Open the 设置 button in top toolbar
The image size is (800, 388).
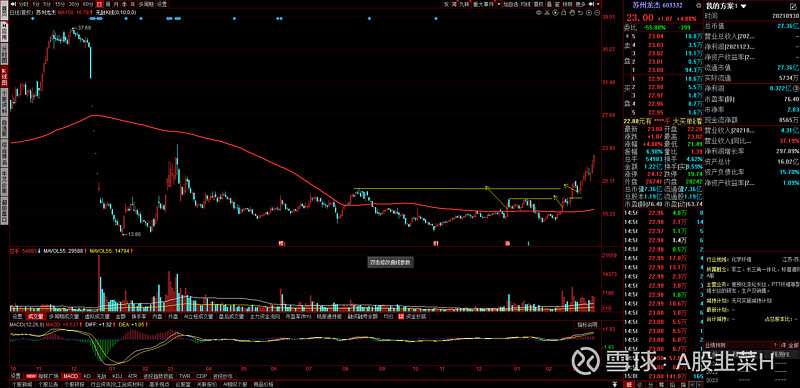(162, 4)
